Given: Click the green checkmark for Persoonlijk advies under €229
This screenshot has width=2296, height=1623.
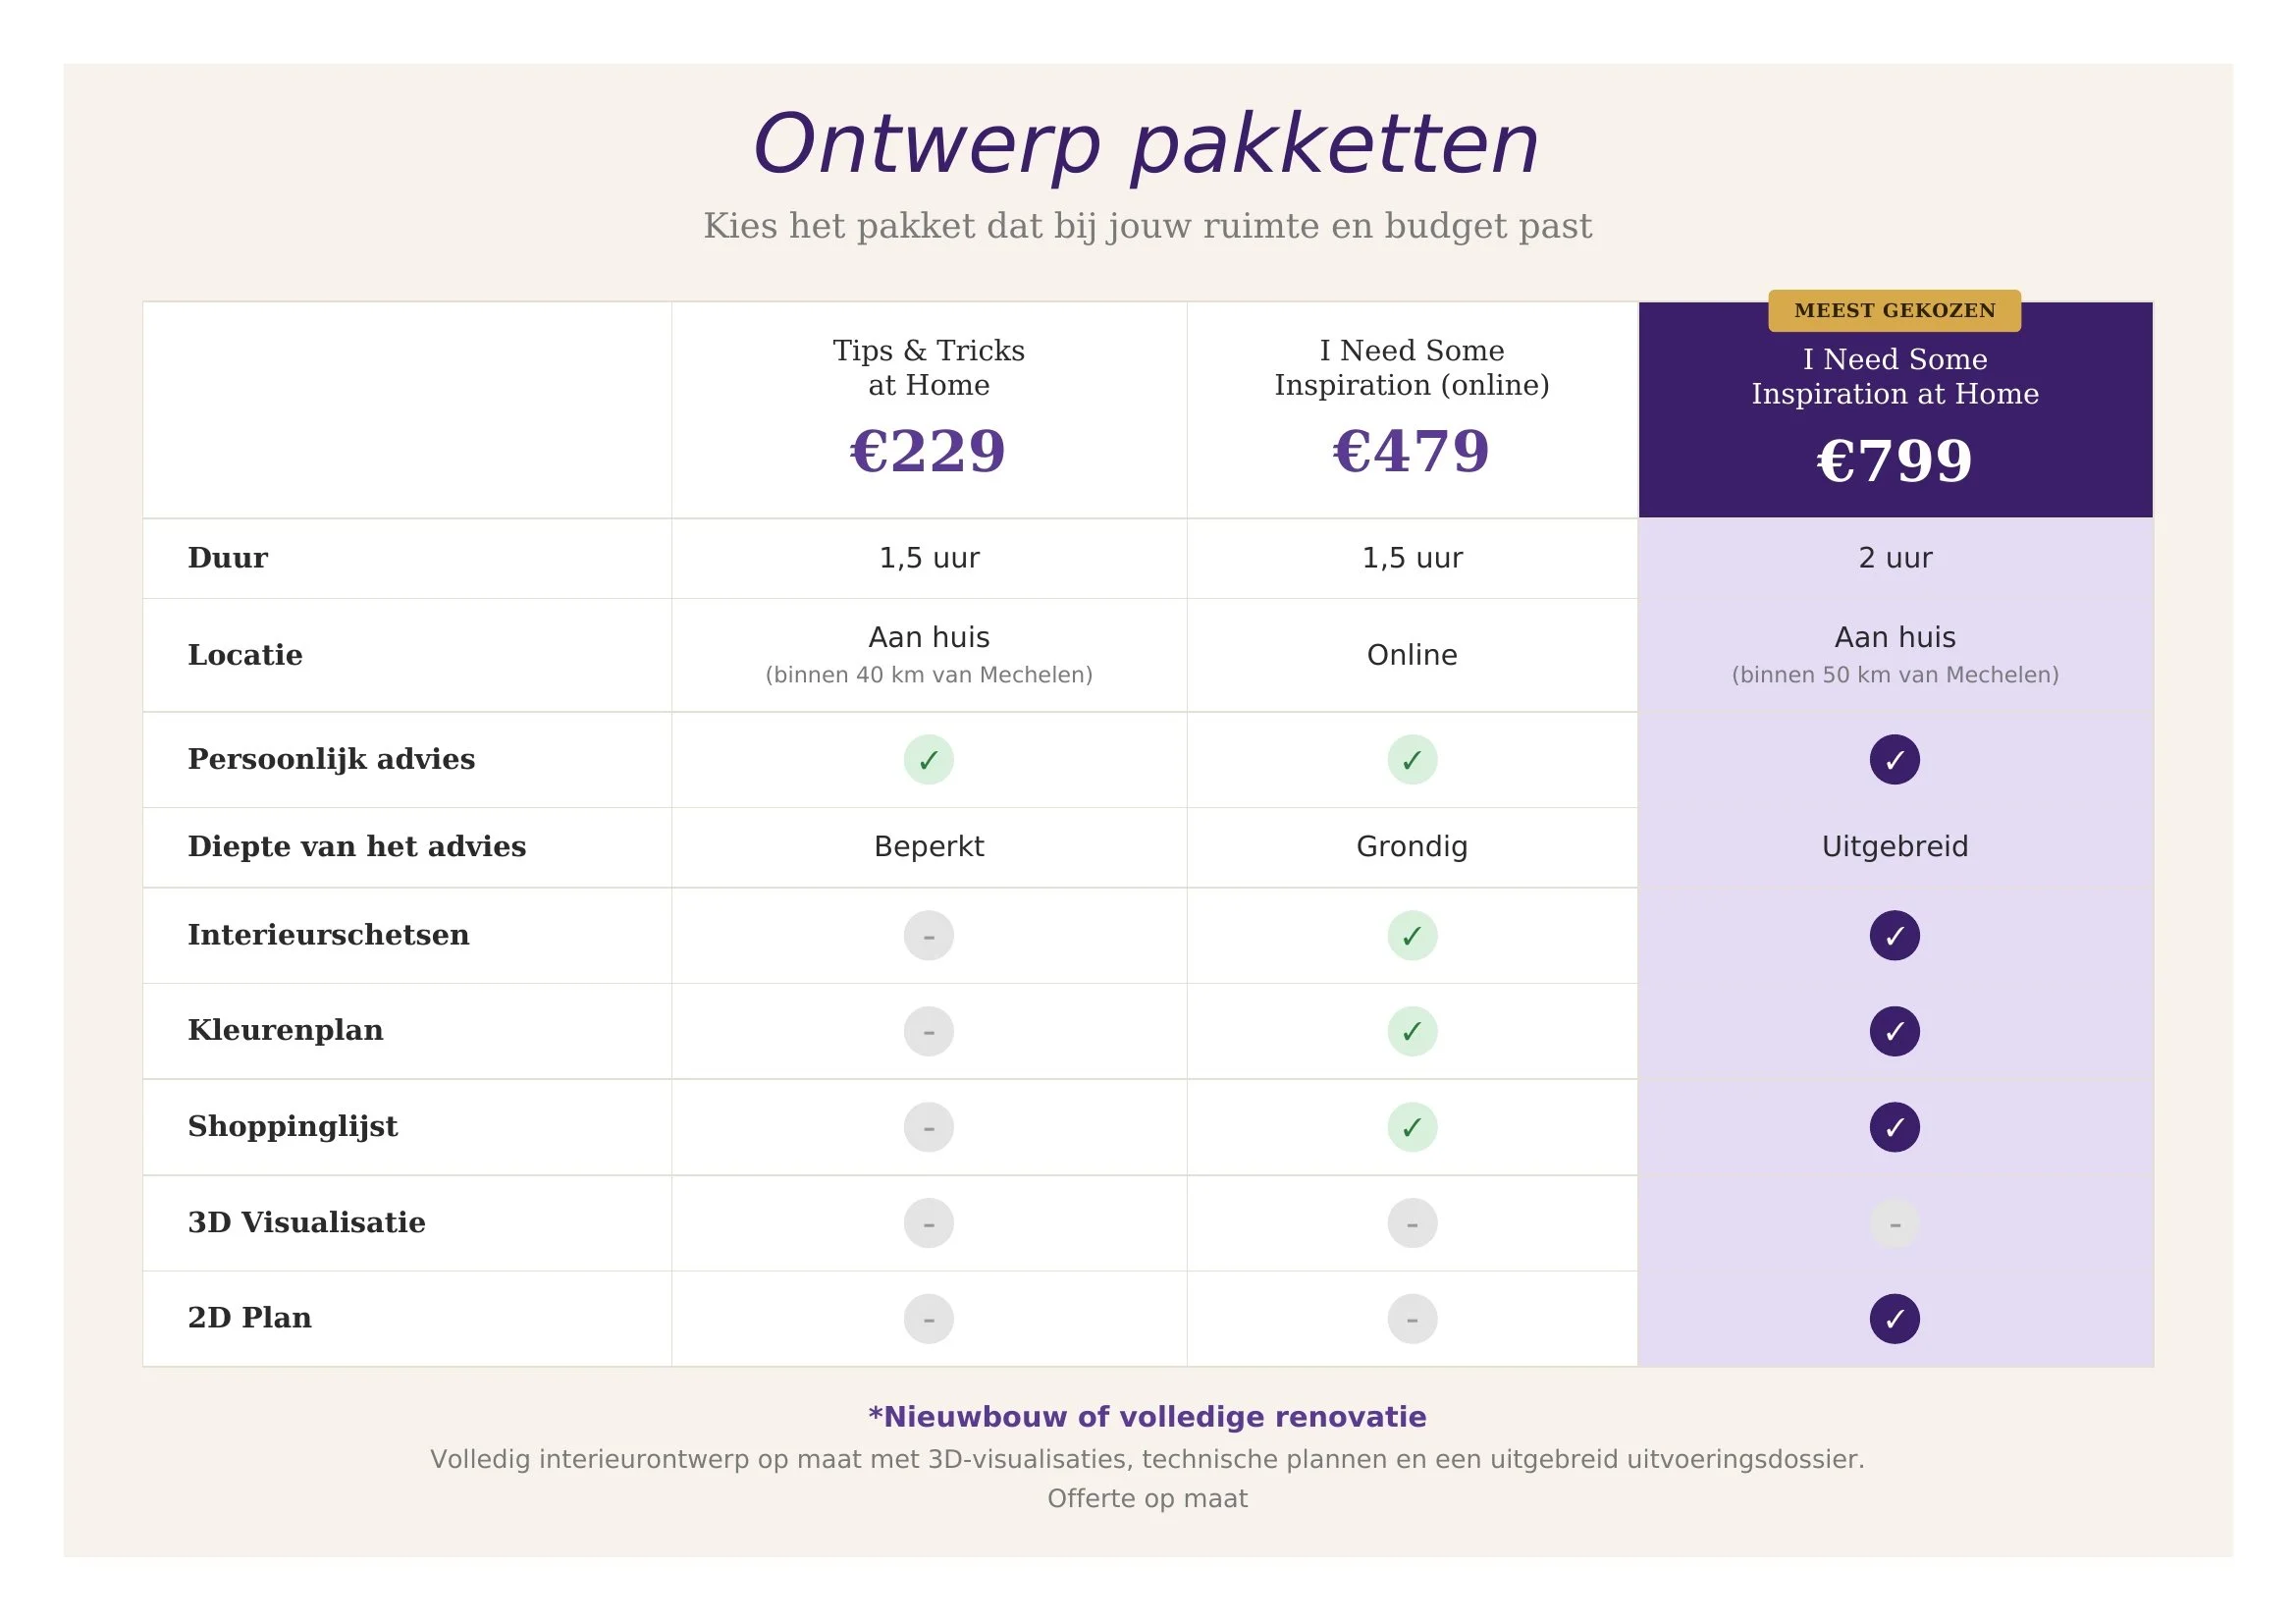Looking at the screenshot, I should point(928,760).
